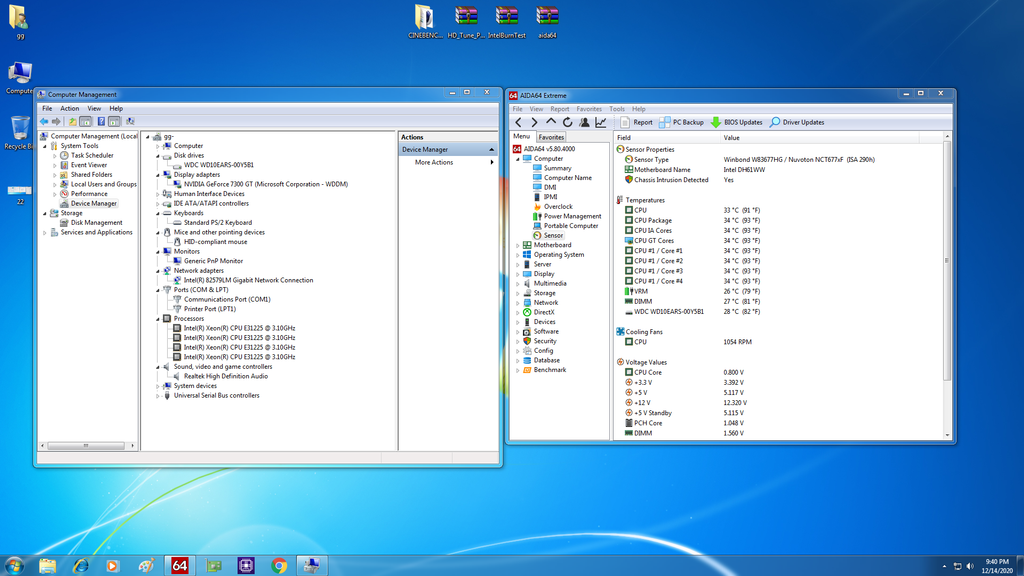Expand the Motherboard node in AIDA64 tree

pyautogui.click(x=518, y=245)
